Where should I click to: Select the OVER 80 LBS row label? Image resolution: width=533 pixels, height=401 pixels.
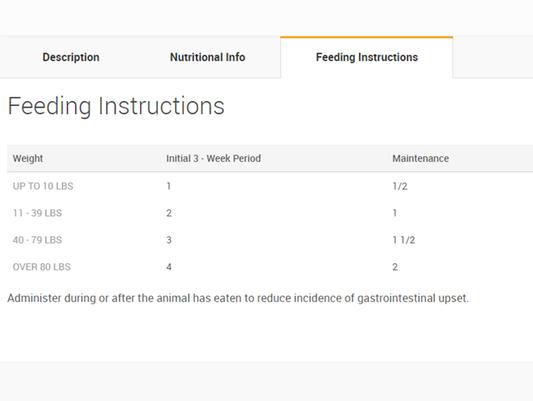pyautogui.click(x=41, y=267)
